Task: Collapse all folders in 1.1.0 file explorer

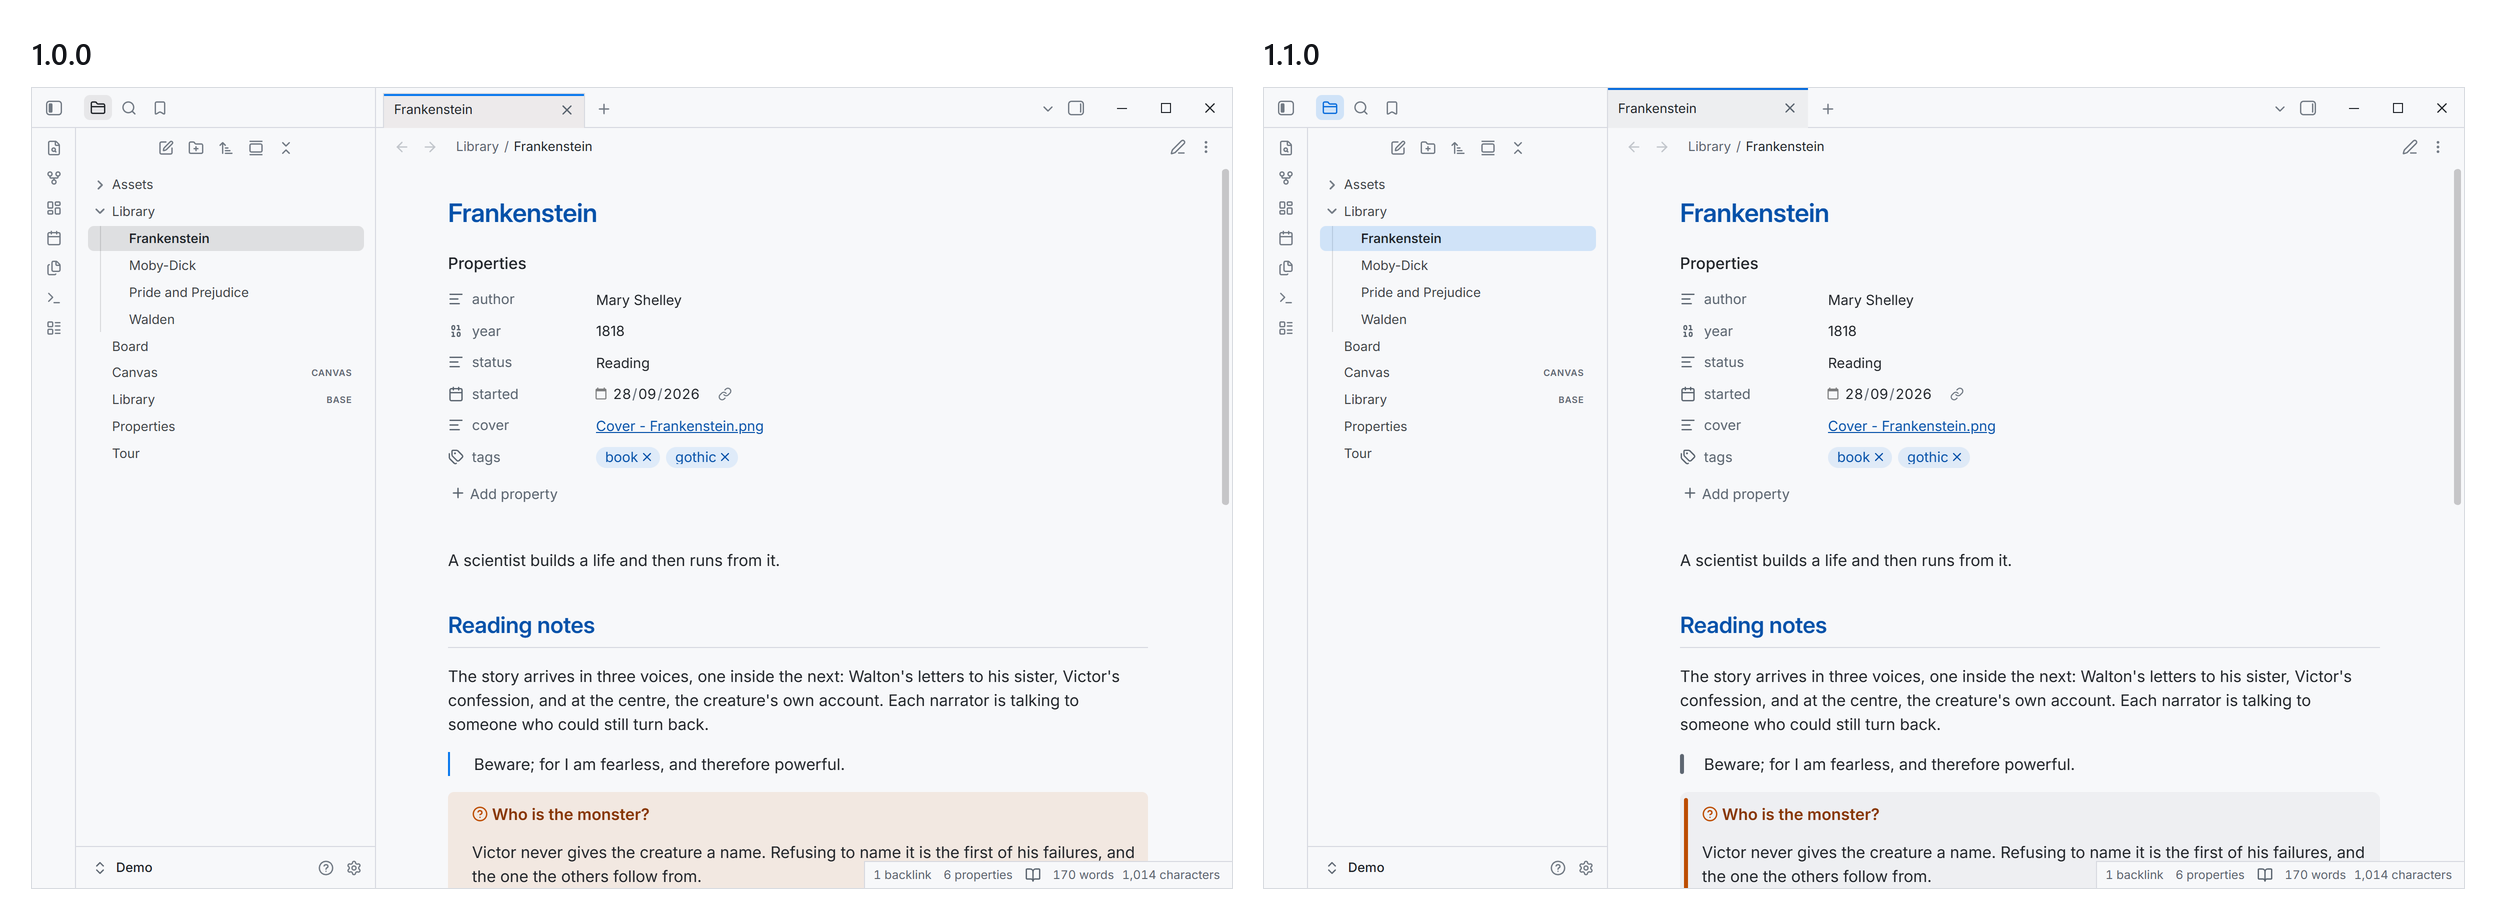Action: point(1518,148)
